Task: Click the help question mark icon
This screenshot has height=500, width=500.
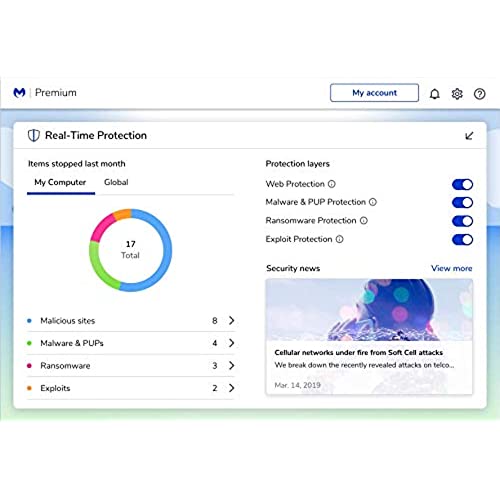Action: pyautogui.click(x=479, y=94)
